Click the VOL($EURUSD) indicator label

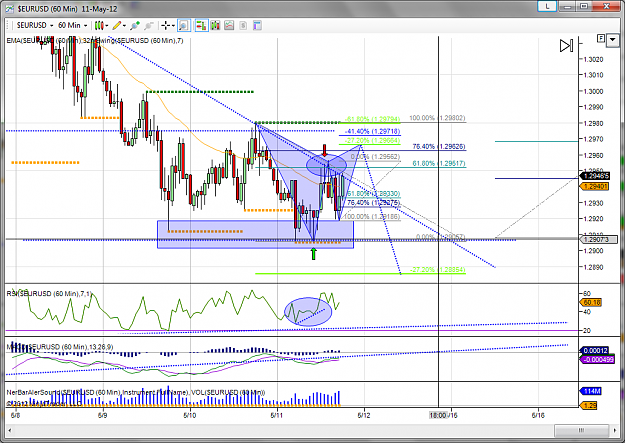226,392
